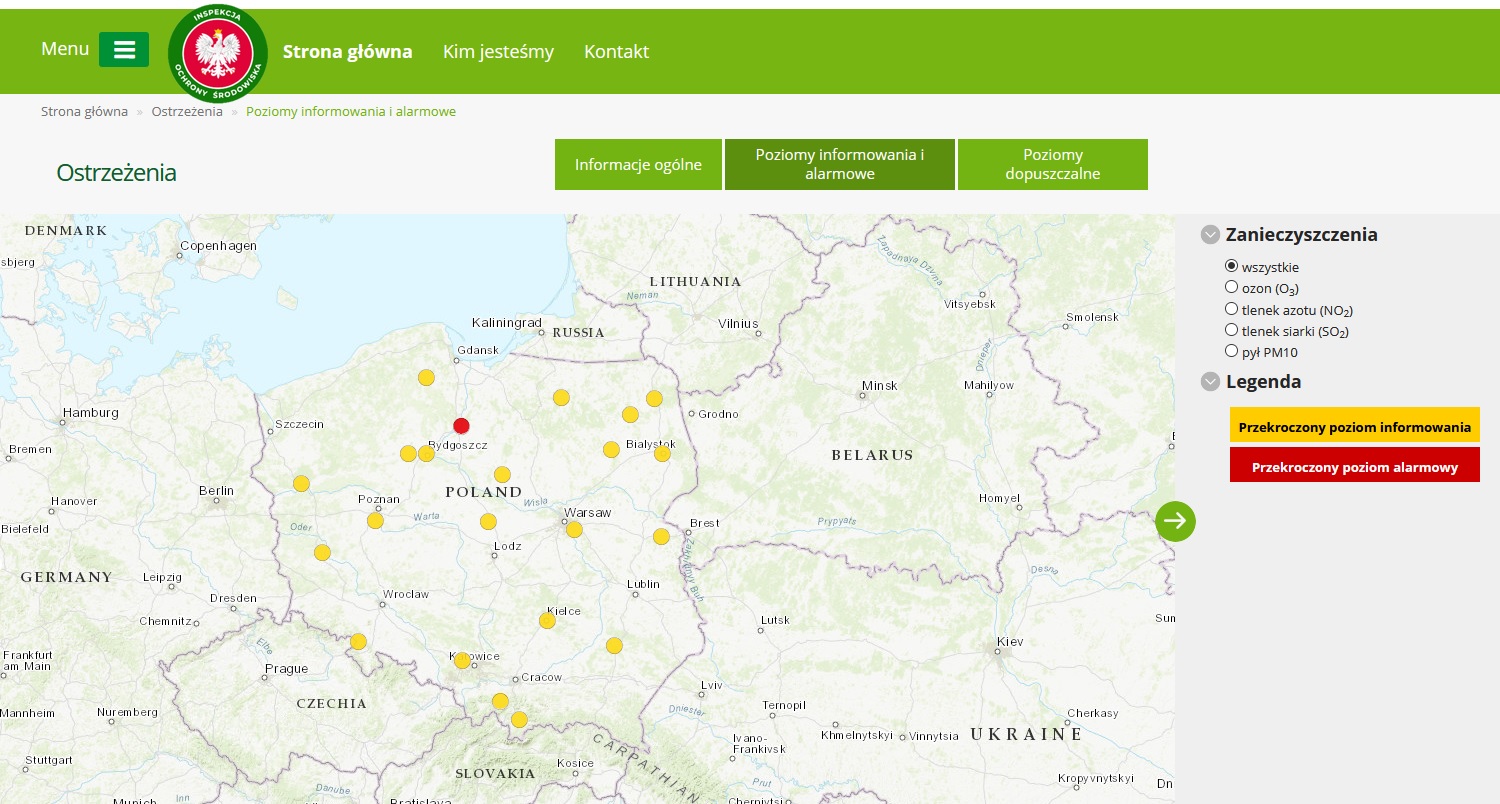Open the 'Poziomy dopuszczalne' tab
The image size is (1500, 804).
(x=1053, y=165)
